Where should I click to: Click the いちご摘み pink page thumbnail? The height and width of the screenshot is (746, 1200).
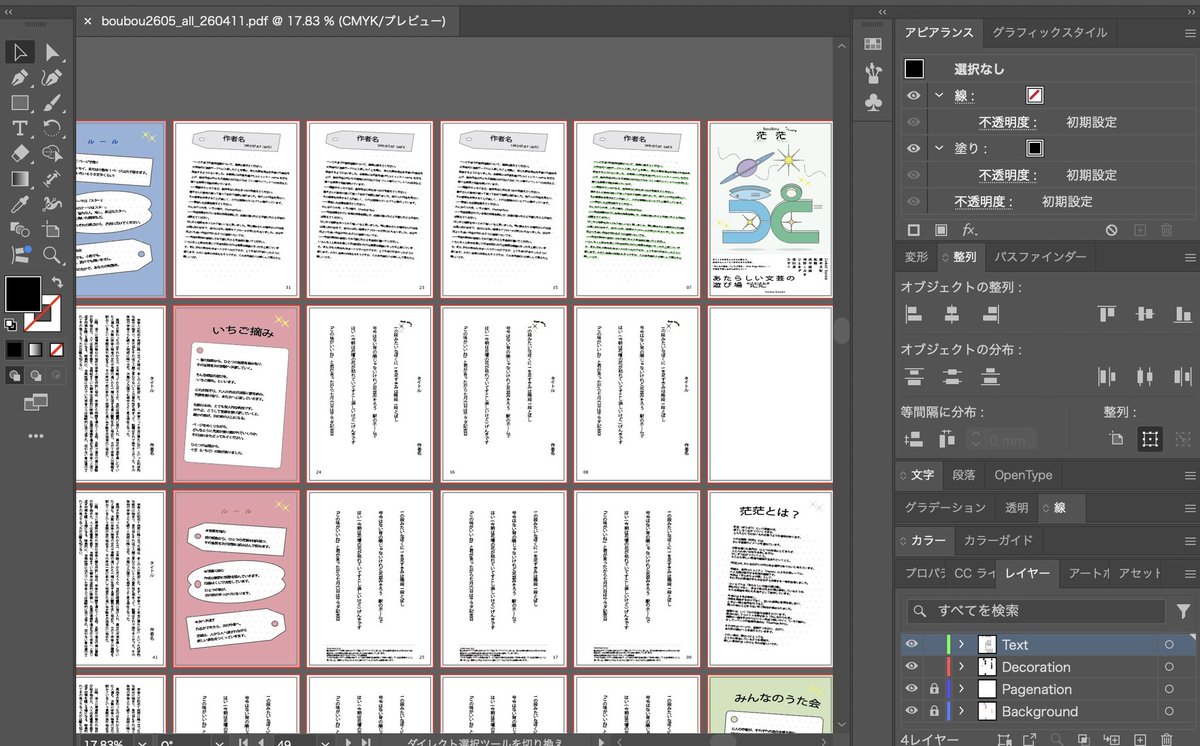(x=236, y=394)
